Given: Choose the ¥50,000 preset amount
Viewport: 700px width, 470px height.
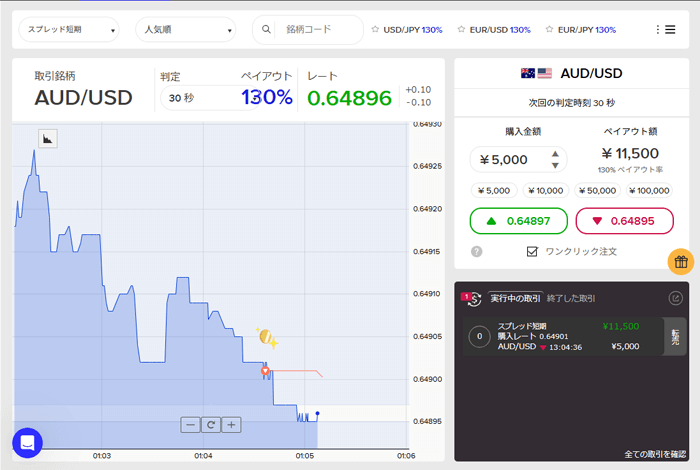Looking at the screenshot, I should (598, 191).
